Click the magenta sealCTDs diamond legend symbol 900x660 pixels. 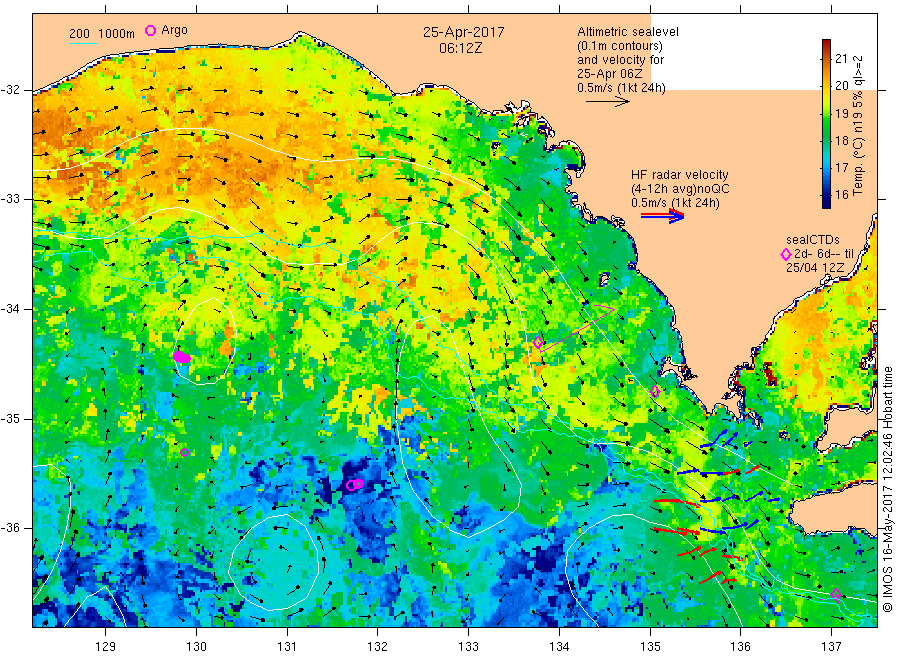coord(786,254)
